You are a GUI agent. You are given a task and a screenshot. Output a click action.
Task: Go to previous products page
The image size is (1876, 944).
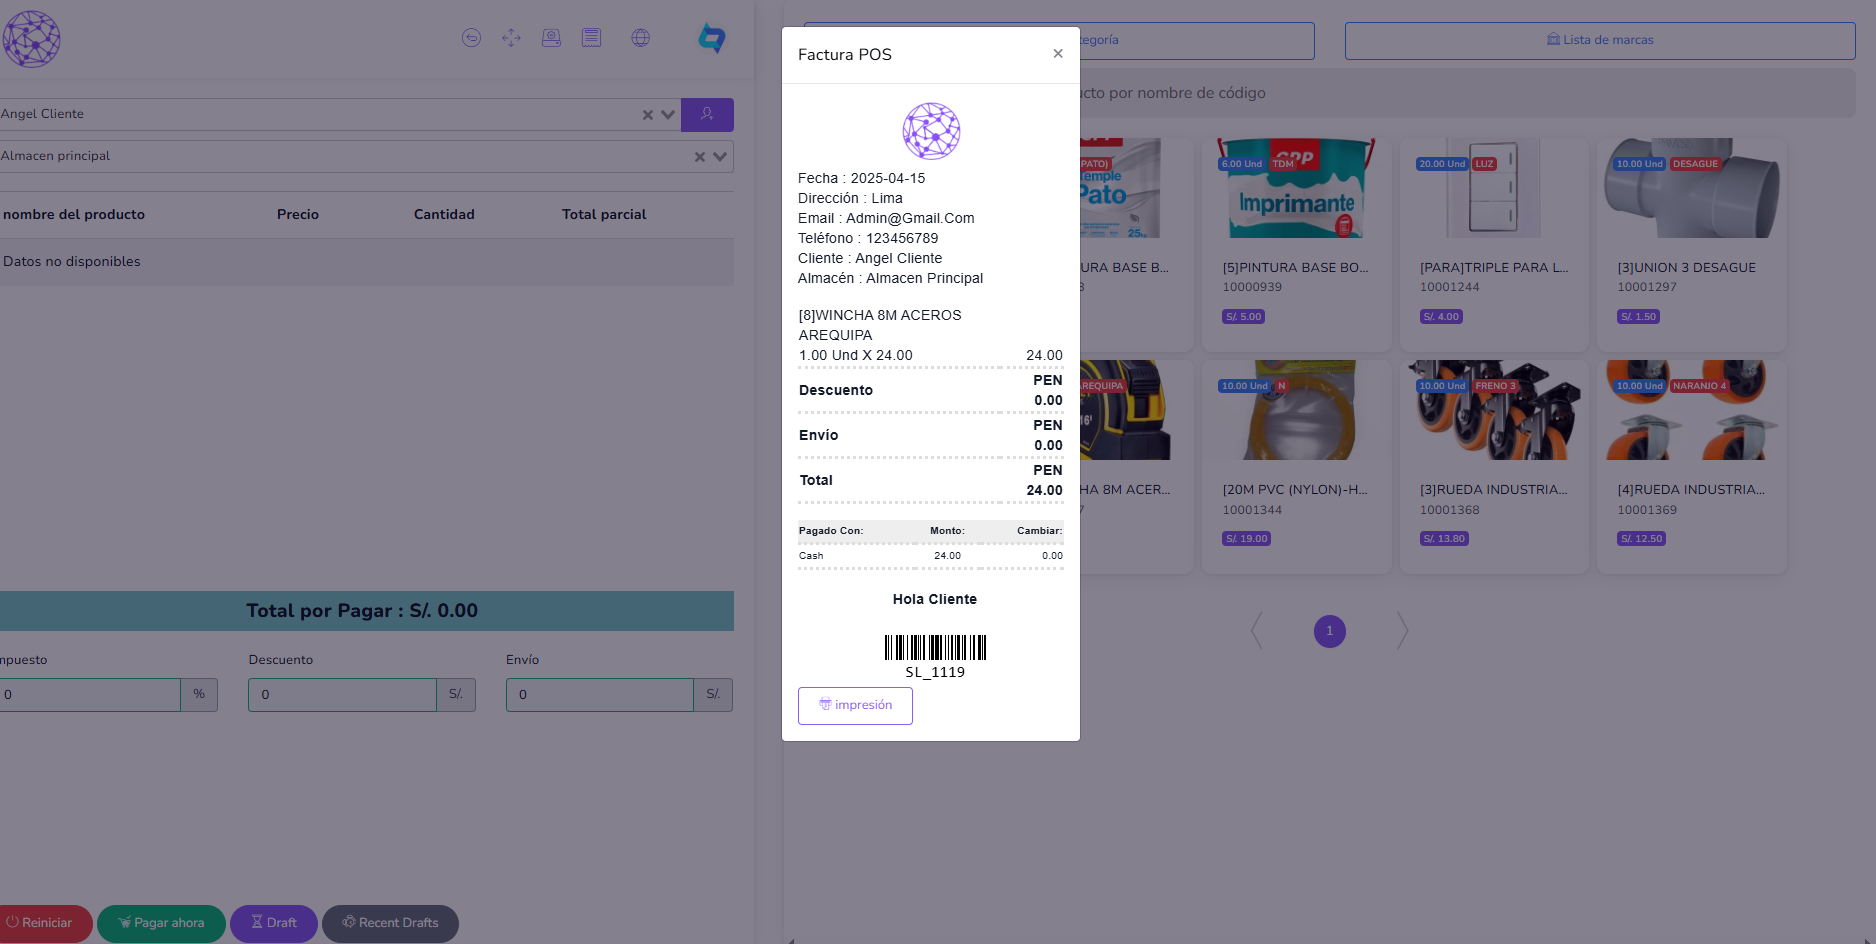tap(1257, 631)
